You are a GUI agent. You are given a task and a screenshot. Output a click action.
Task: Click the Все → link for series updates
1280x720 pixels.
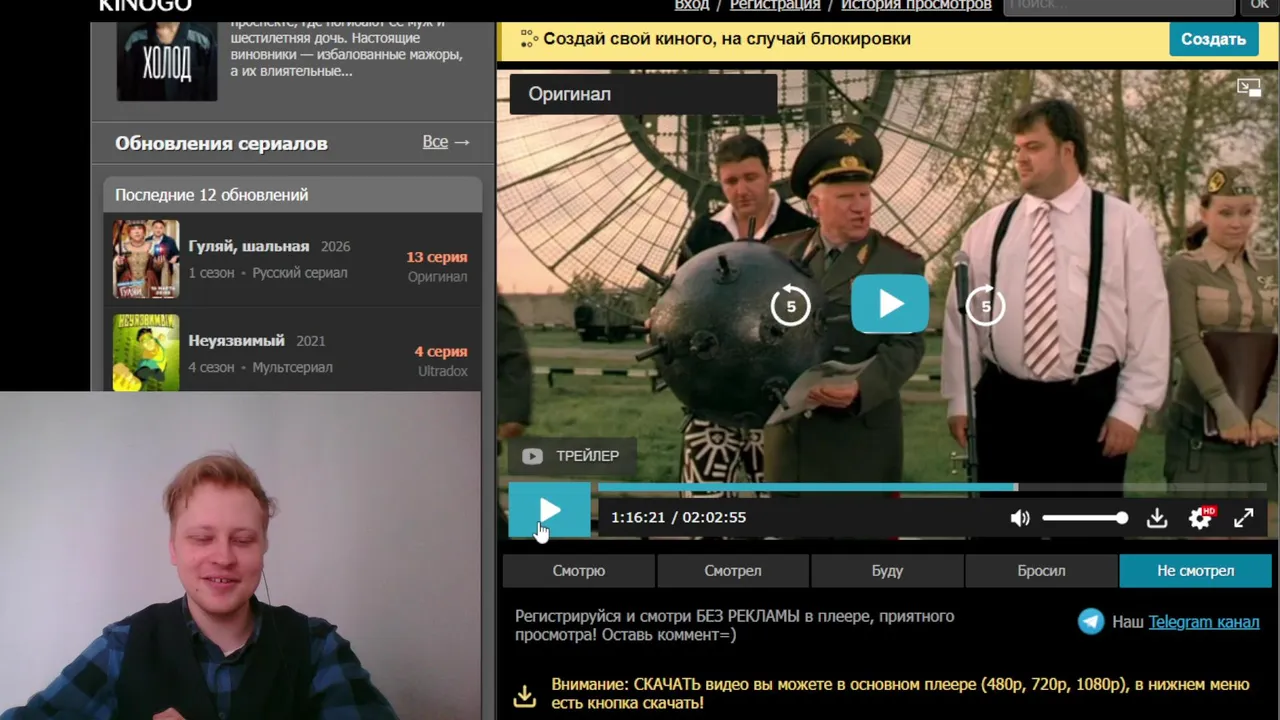(446, 142)
